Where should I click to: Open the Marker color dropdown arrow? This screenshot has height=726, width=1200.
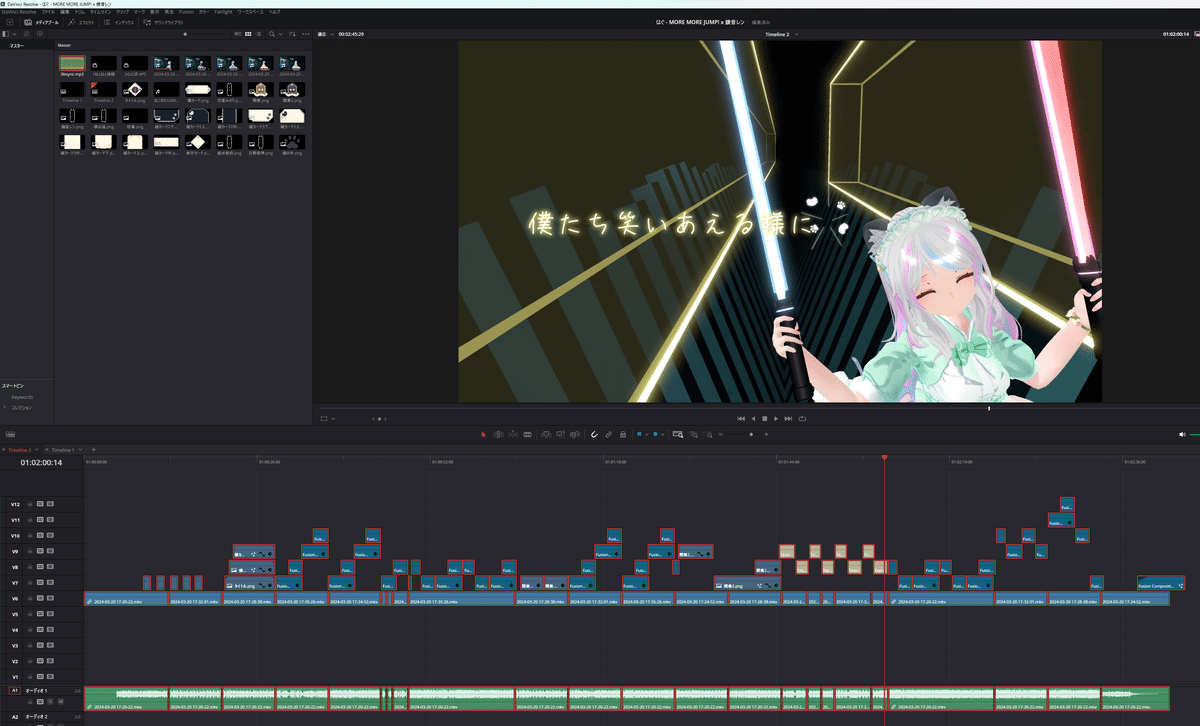coord(663,435)
